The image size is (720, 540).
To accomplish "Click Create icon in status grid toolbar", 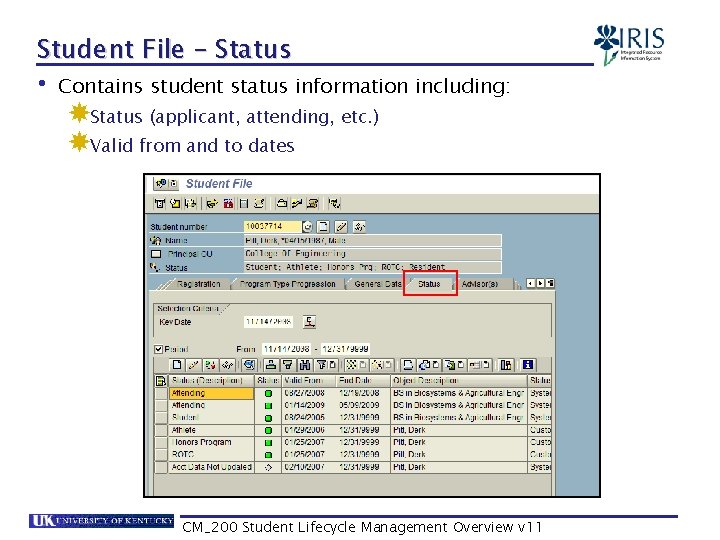I will (177, 365).
